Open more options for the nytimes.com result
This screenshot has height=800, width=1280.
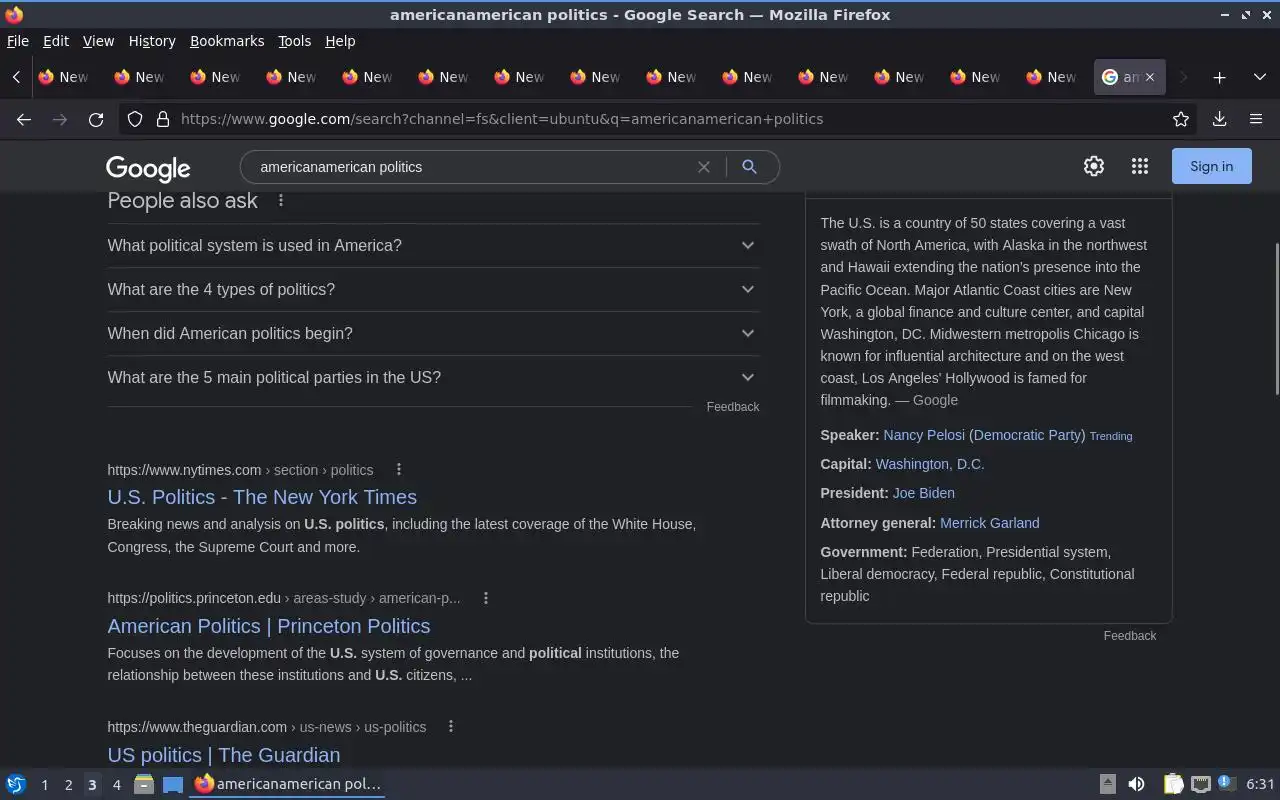click(398, 469)
